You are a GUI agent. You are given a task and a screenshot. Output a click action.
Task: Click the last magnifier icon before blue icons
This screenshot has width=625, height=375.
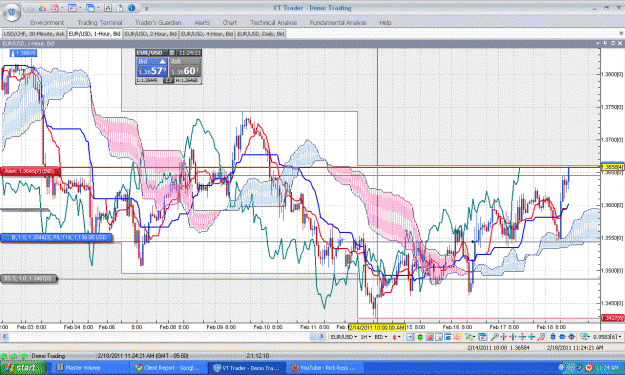[x=541, y=337]
